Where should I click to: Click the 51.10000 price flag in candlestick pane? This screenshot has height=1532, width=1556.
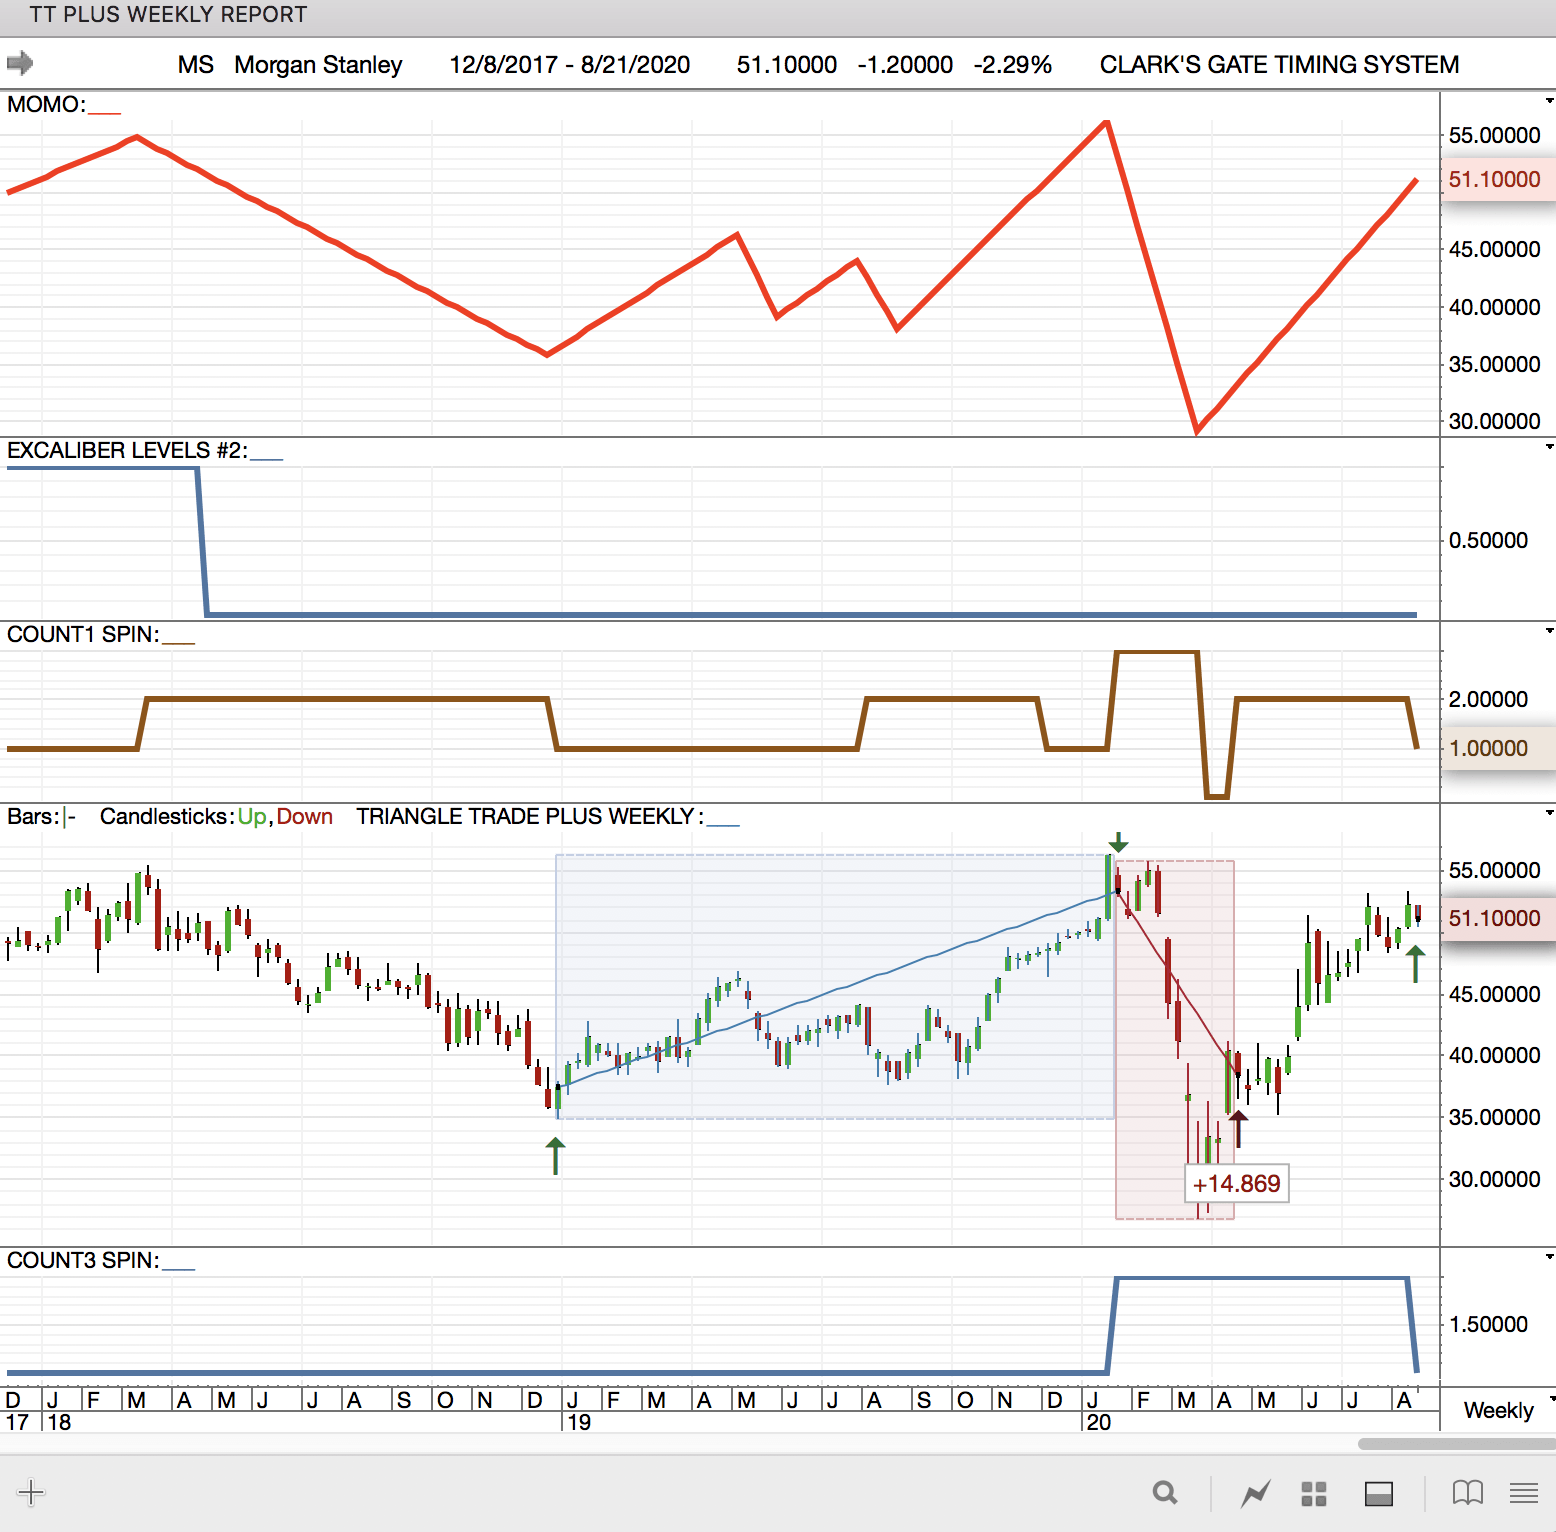pos(1497,919)
